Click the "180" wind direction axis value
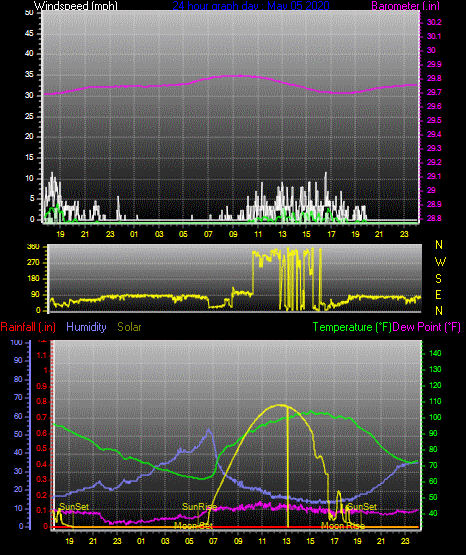This screenshot has width=466, height=555. (x=33, y=279)
